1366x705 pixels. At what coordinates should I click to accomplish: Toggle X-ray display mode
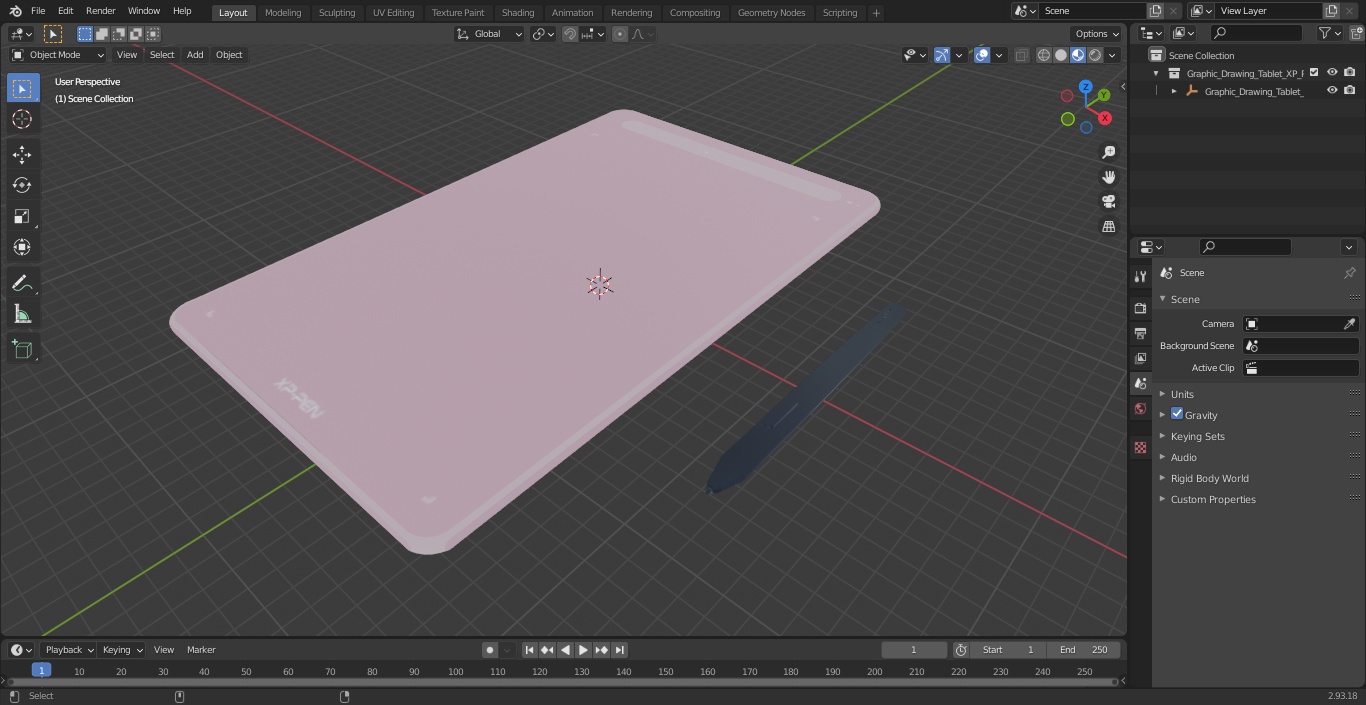pos(1021,55)
